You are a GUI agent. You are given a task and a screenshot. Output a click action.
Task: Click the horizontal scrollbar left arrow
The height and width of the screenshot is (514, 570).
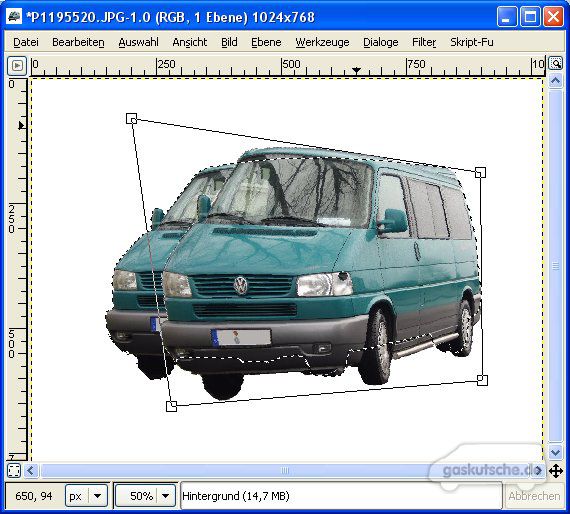click(31, 471)
